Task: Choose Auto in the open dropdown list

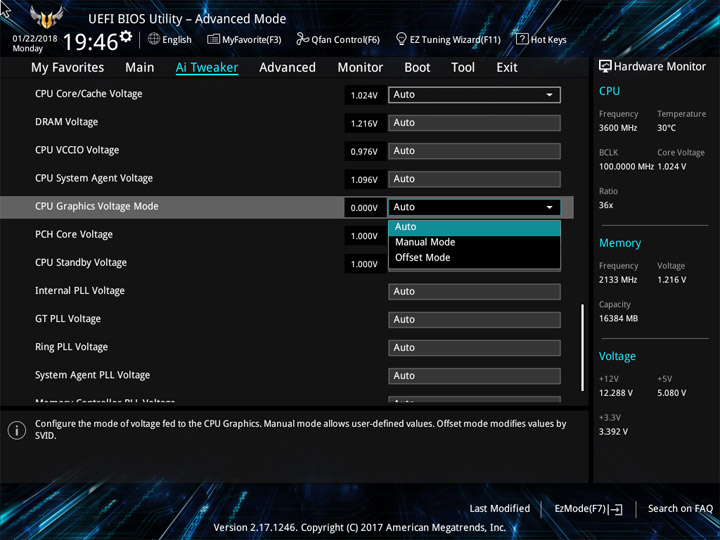Action: (474, 227)
